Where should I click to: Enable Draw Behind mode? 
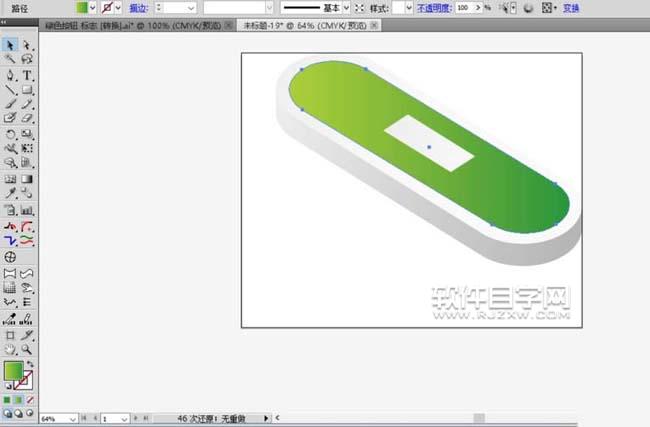[x=19, y=413]
